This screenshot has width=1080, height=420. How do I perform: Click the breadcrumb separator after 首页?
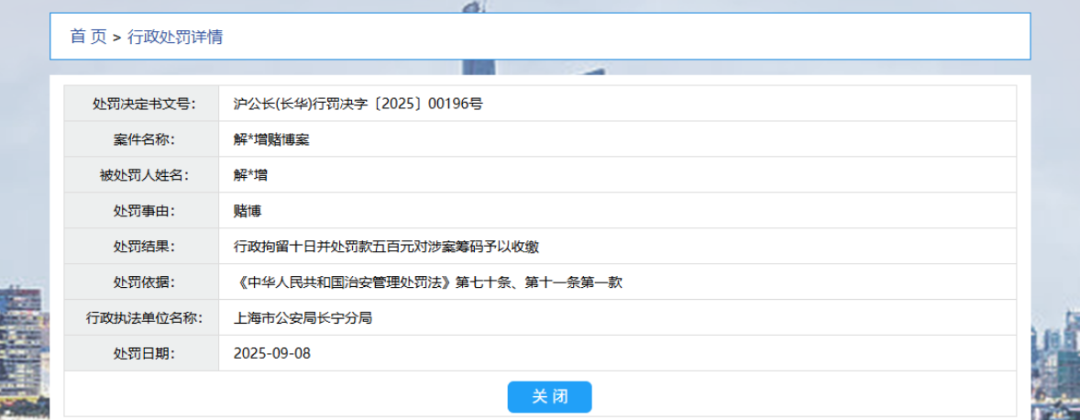coord(117,37)
